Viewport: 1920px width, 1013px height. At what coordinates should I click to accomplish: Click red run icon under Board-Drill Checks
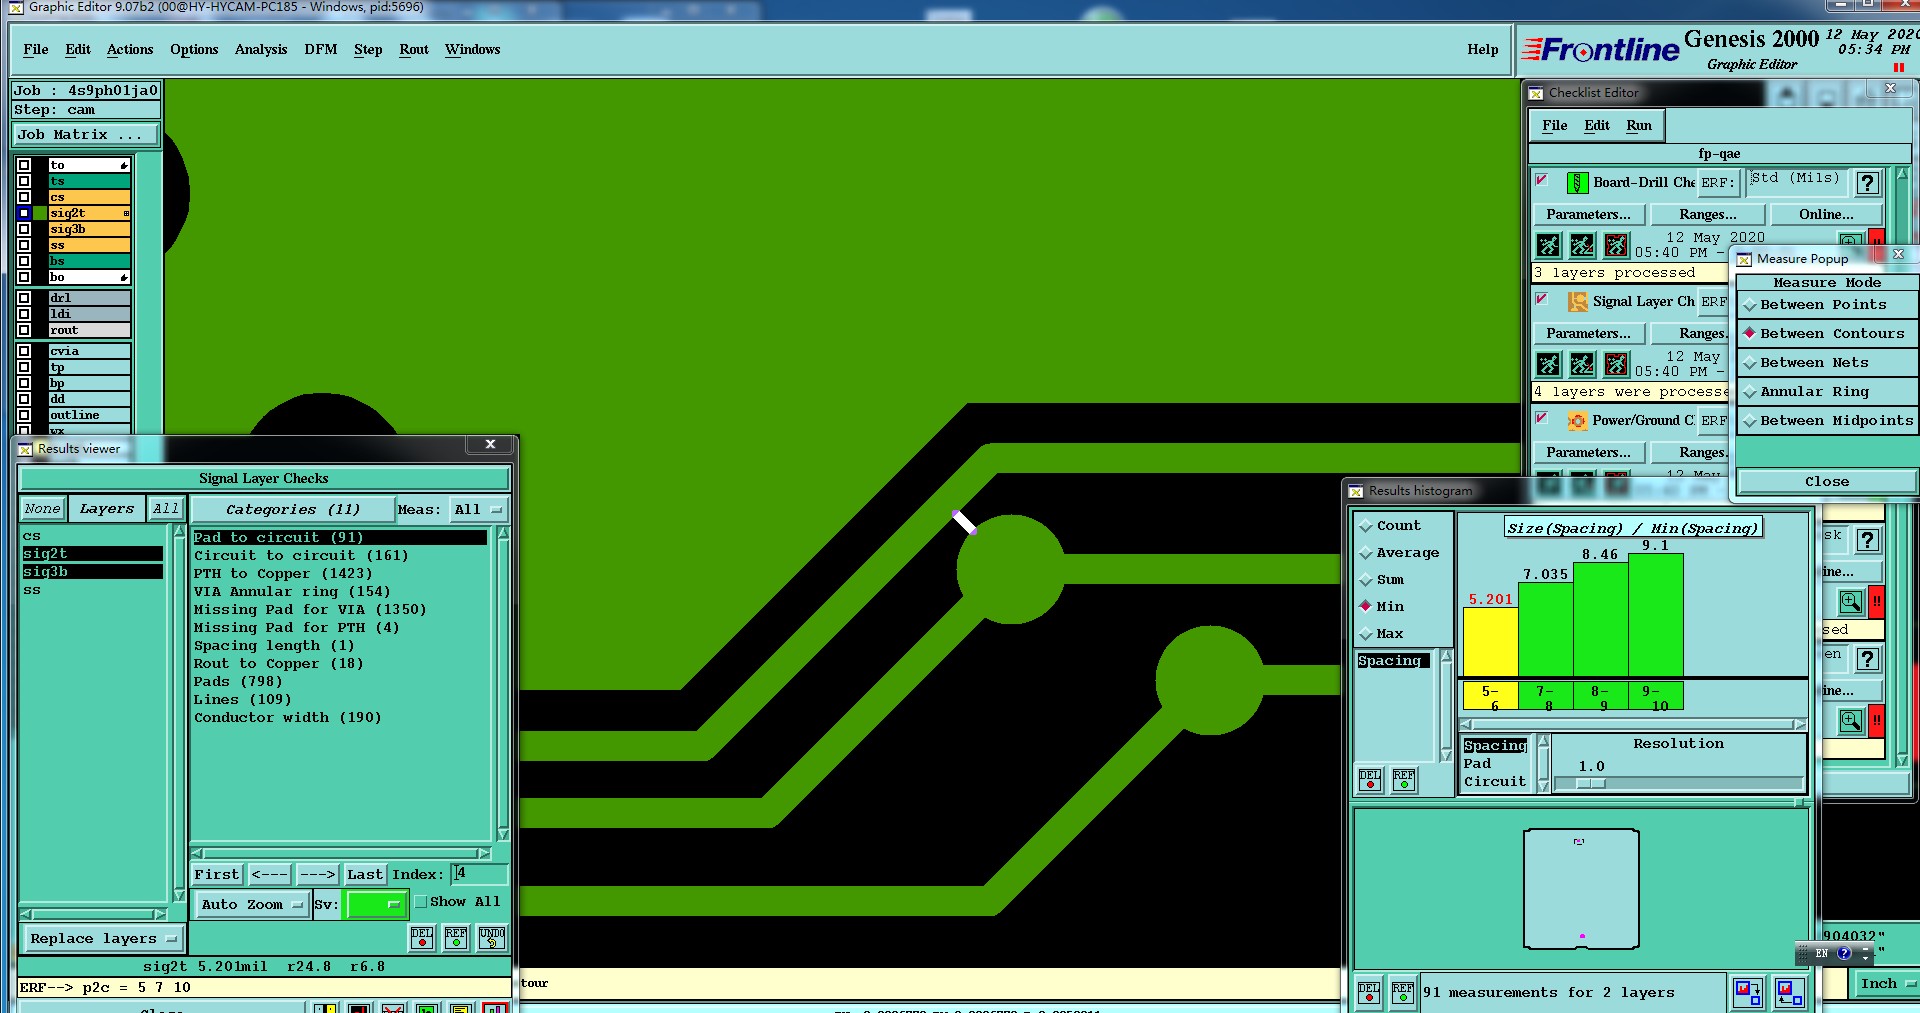pyautogui.click(x=1616, y=245)
